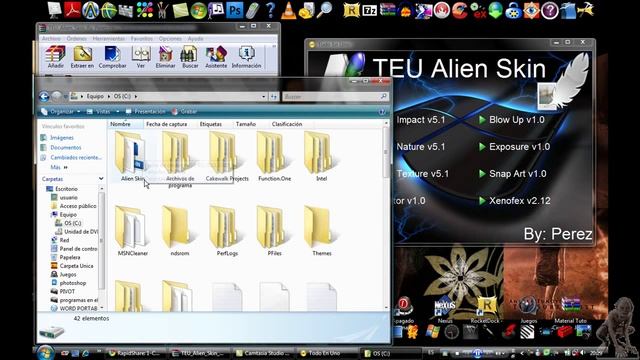This screenshot has height=360, width=640.
Task: Open Órdenes menu in WinRAR
Action: tap(77, 38)
